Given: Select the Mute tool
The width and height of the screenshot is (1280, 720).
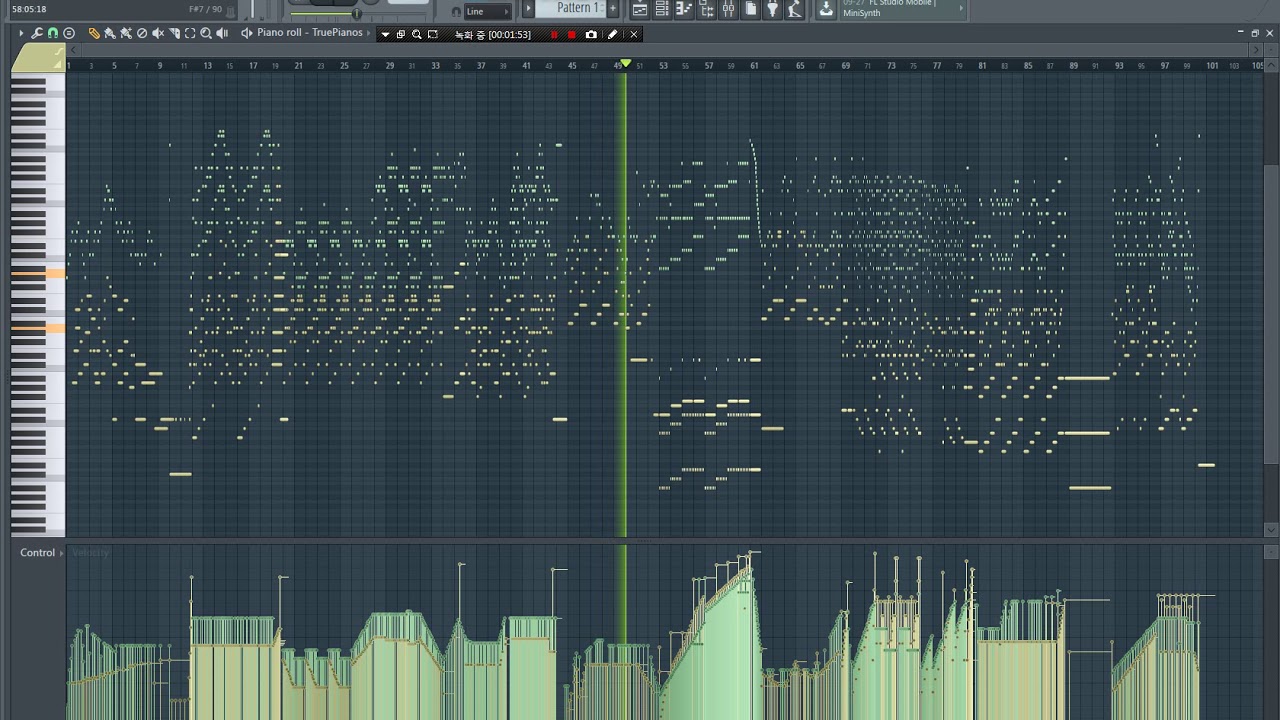Looking at the screenshot, I should click(x=158, y=33).
